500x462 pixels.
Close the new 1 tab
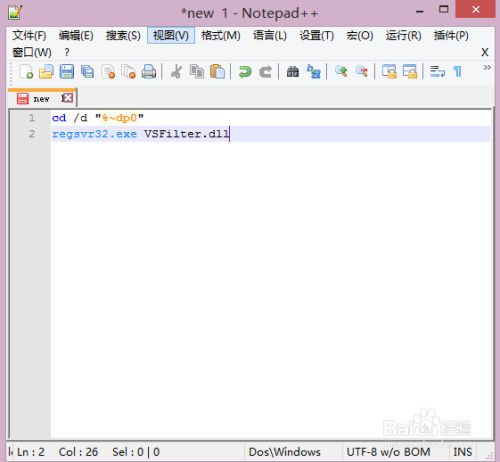click(x=68, y=98)
